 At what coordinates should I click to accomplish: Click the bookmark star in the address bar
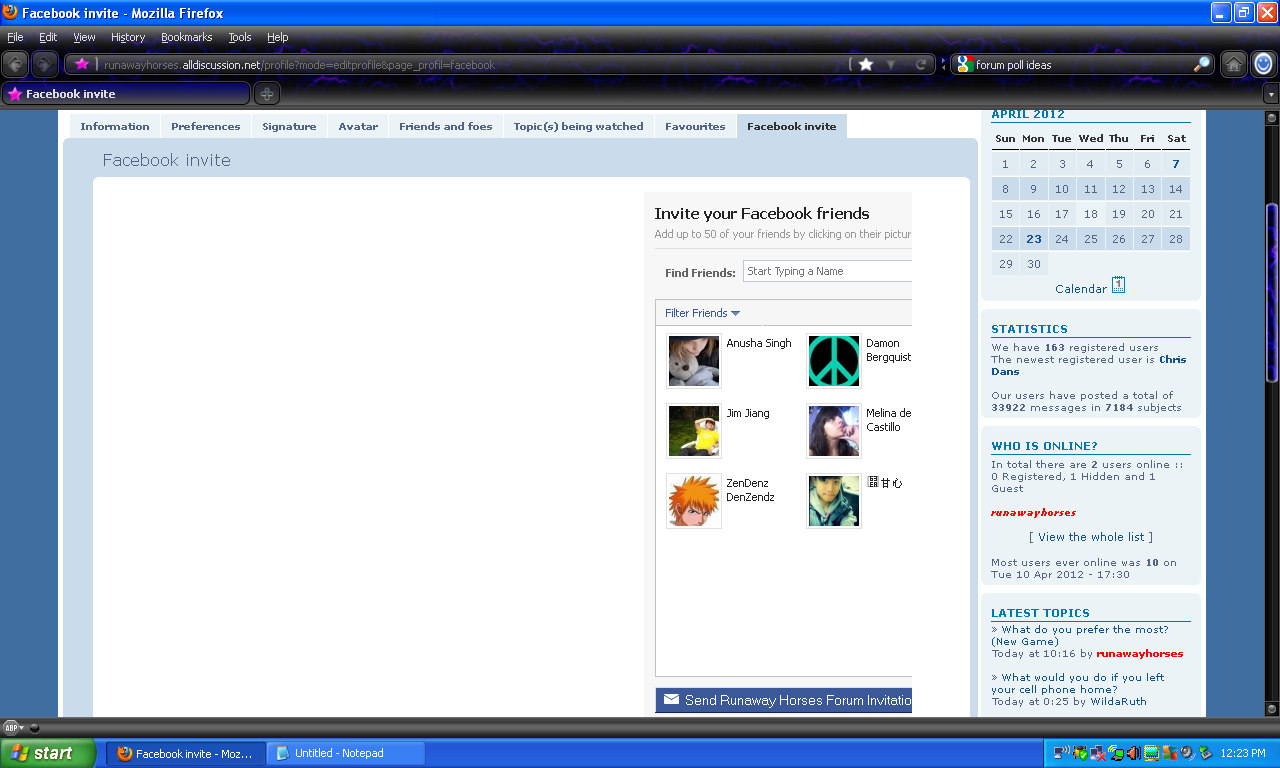click(x=866, y=64)
